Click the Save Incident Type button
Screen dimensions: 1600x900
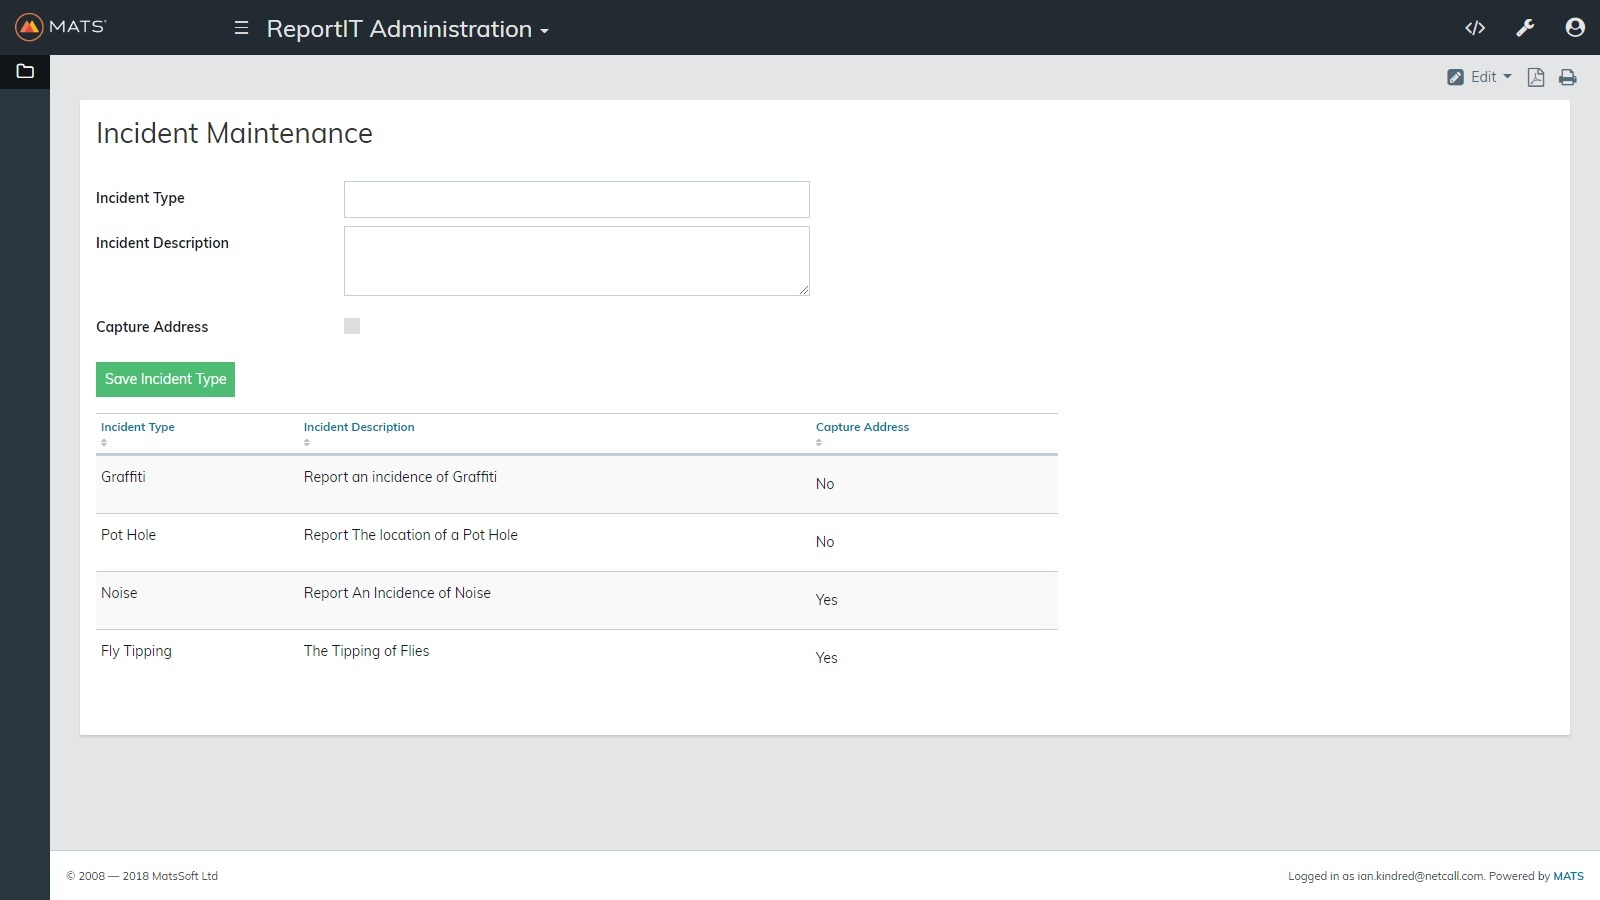coord(165,379)
